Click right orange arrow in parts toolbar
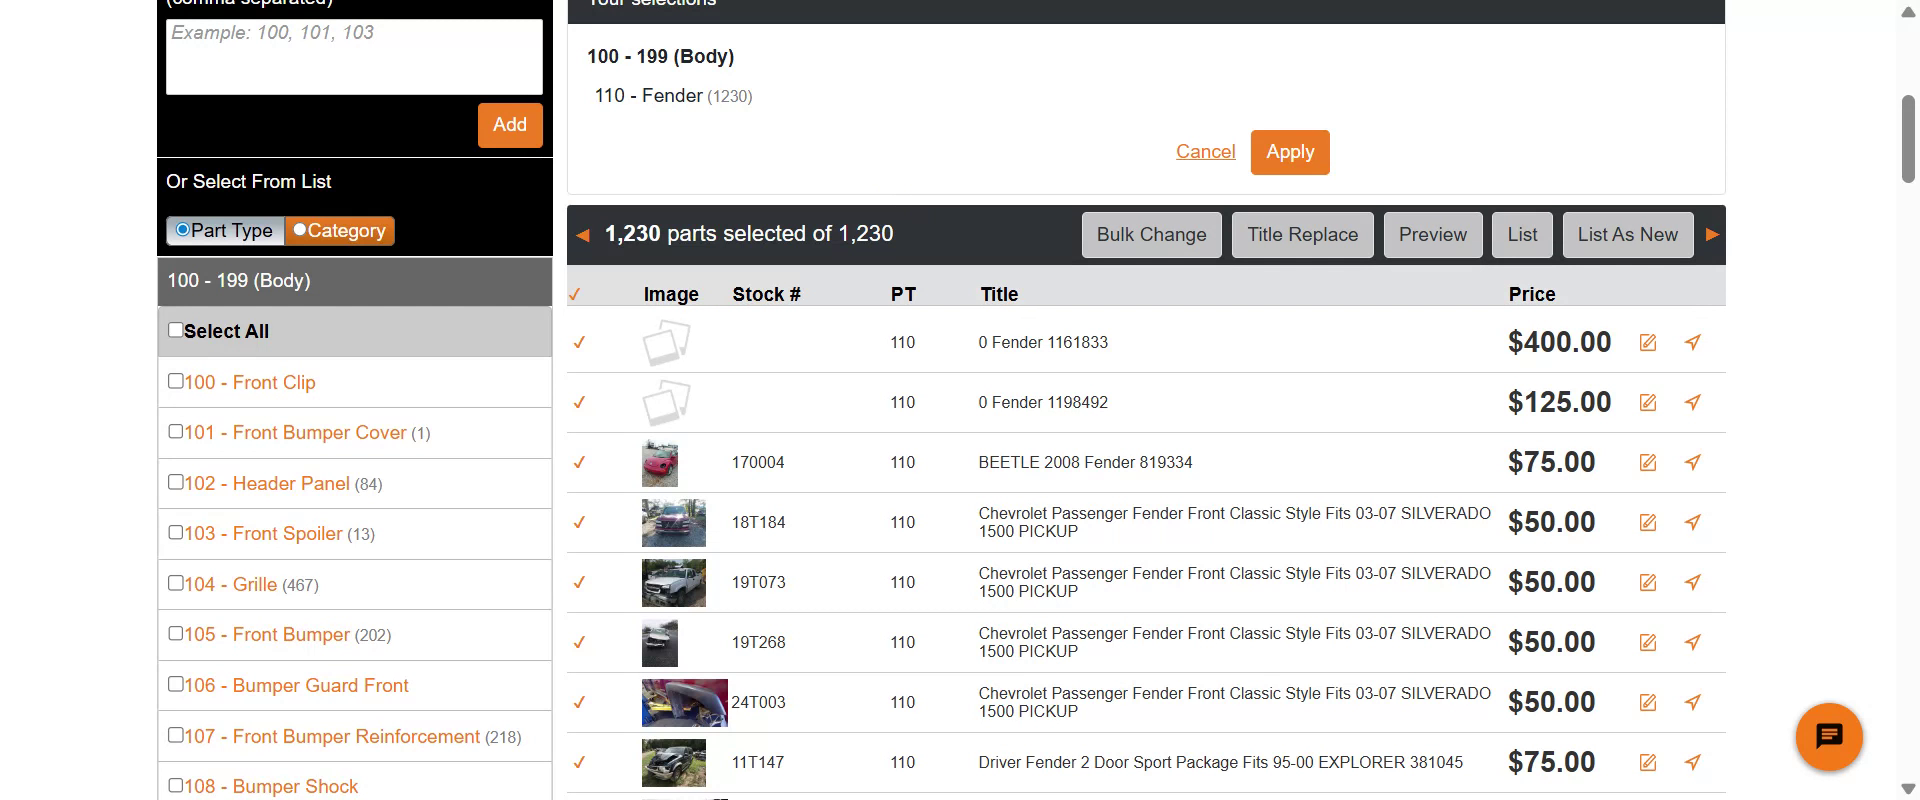Viewport: 1920px width, 800px height. (x=1712, y=235)
